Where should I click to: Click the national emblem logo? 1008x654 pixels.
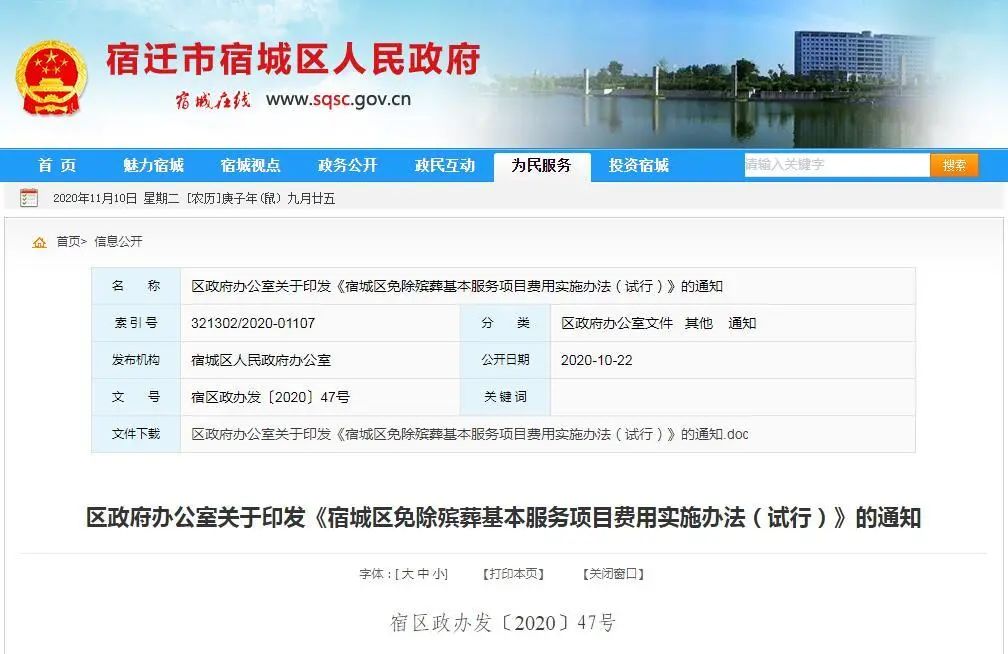(x=51, y=78)
